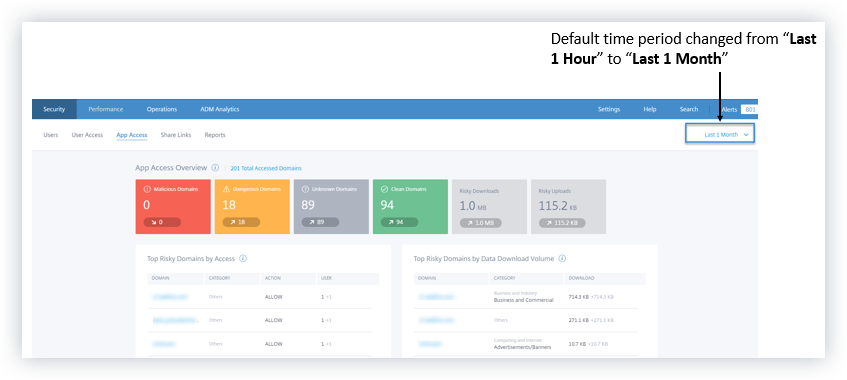Open ADM Analytics in the top bar
This screenshot has height=380, width=847.
[219, 109]
